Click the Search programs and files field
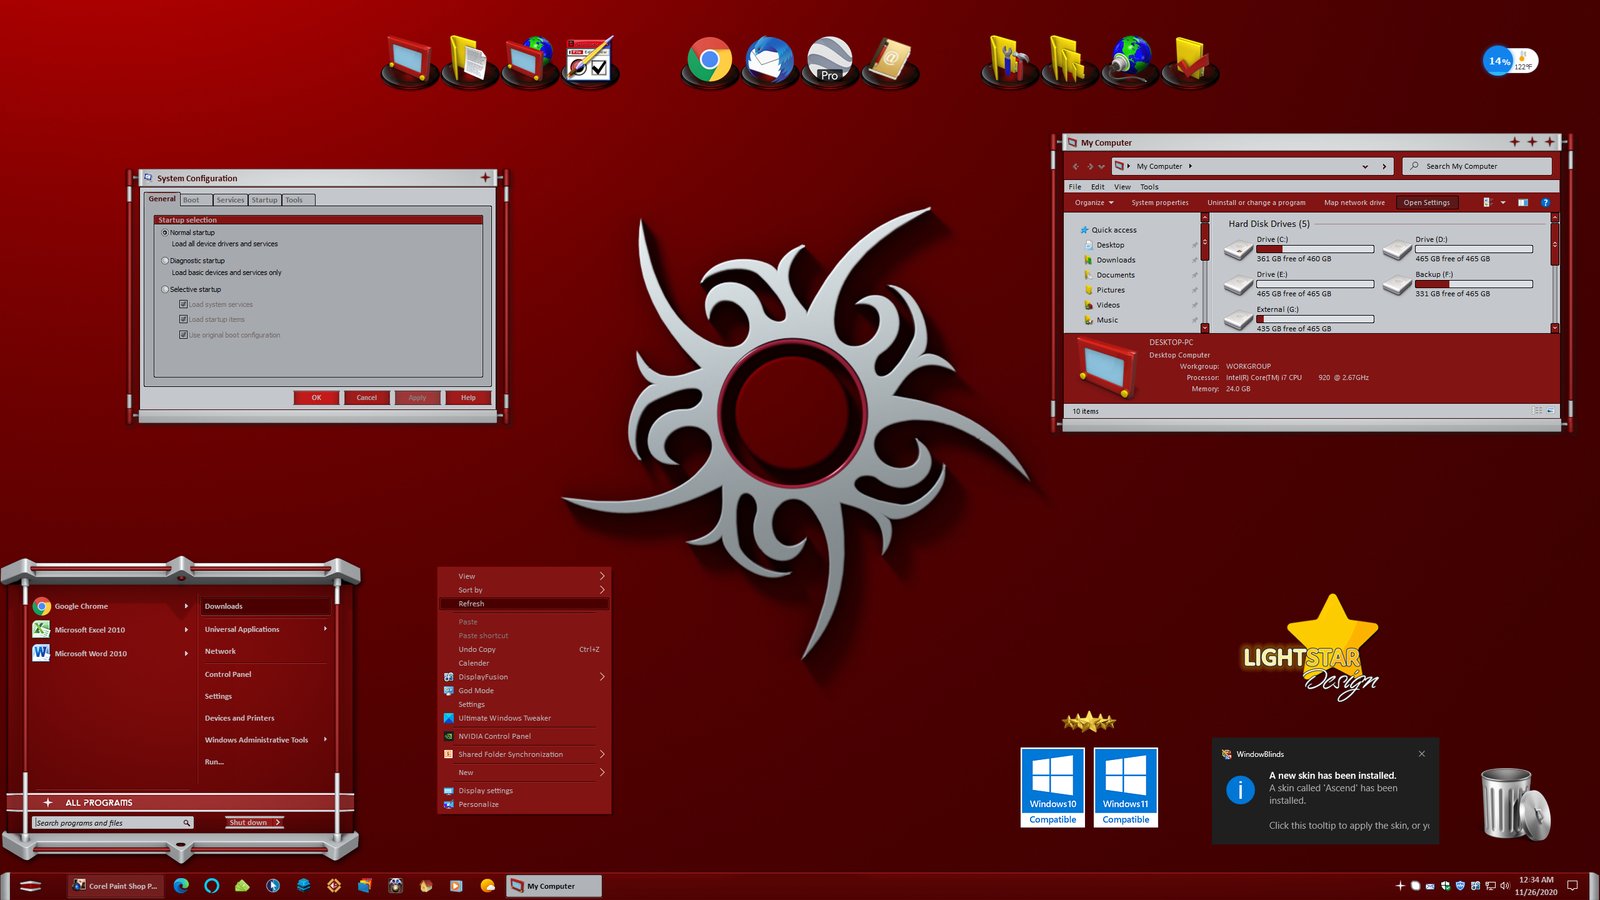Image resolution: width=1600 pixels, height=900 pixels. [x=113, y=823]
